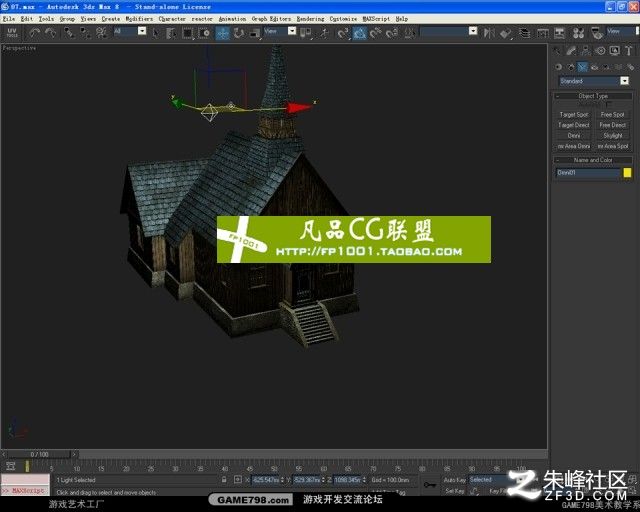The height and width of the screenshot is (512, 640).
Task: Click the Align tool icon
Action: tap(505, 33)
